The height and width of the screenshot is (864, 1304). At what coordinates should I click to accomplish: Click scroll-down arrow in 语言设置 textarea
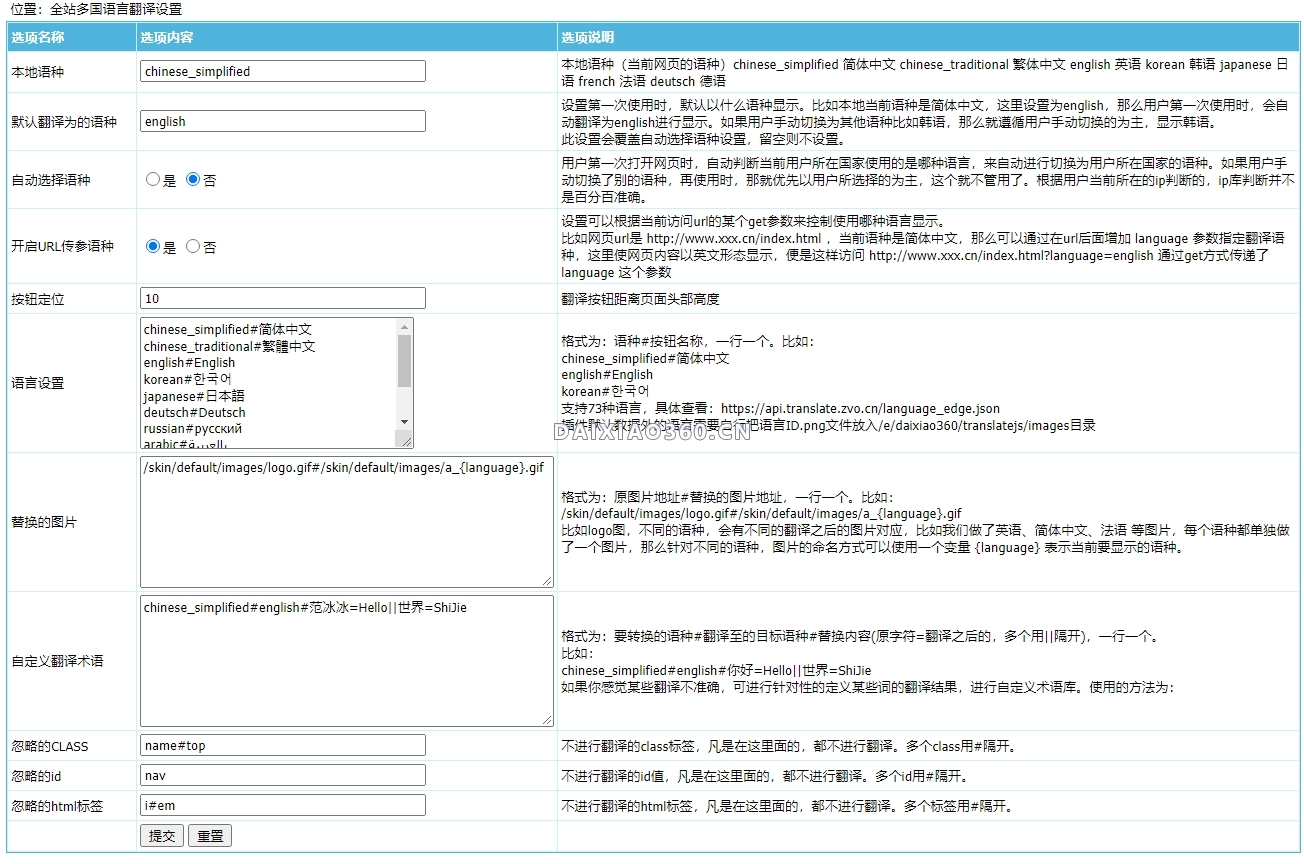405,422
